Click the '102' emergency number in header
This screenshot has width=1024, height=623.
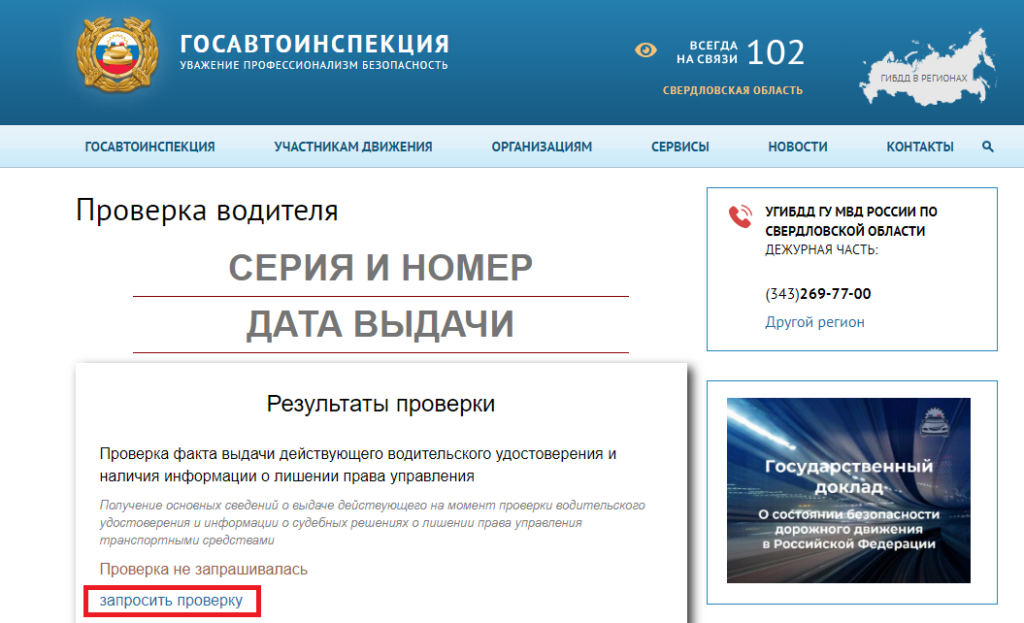[x=775, y=52]
